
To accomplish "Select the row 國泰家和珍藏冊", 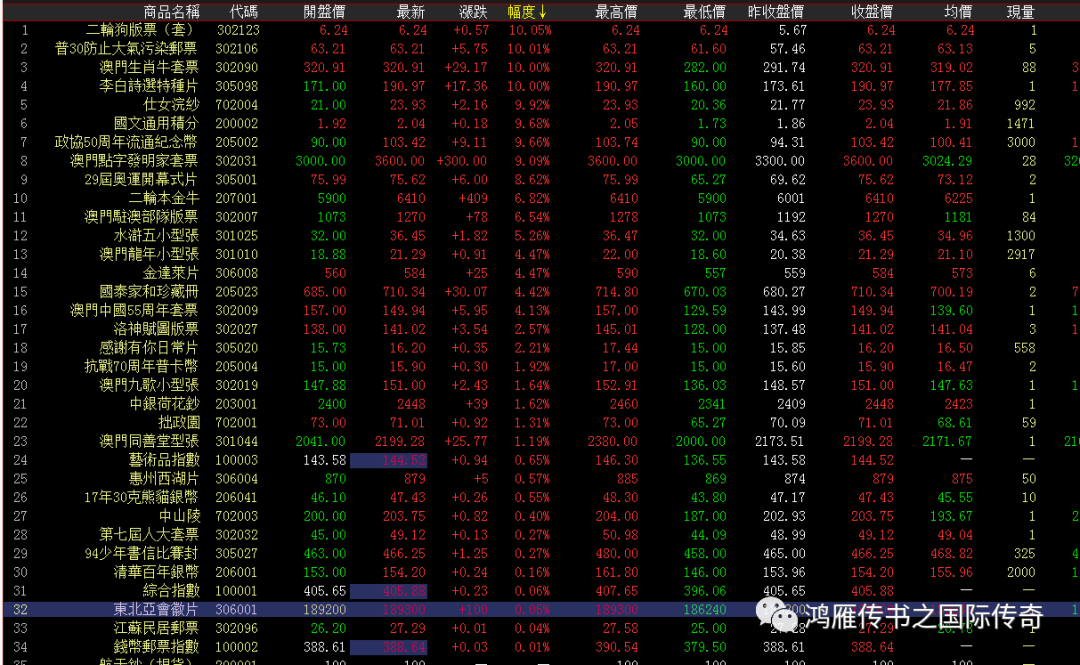I will pyautogui.click(x=541, y=291).
